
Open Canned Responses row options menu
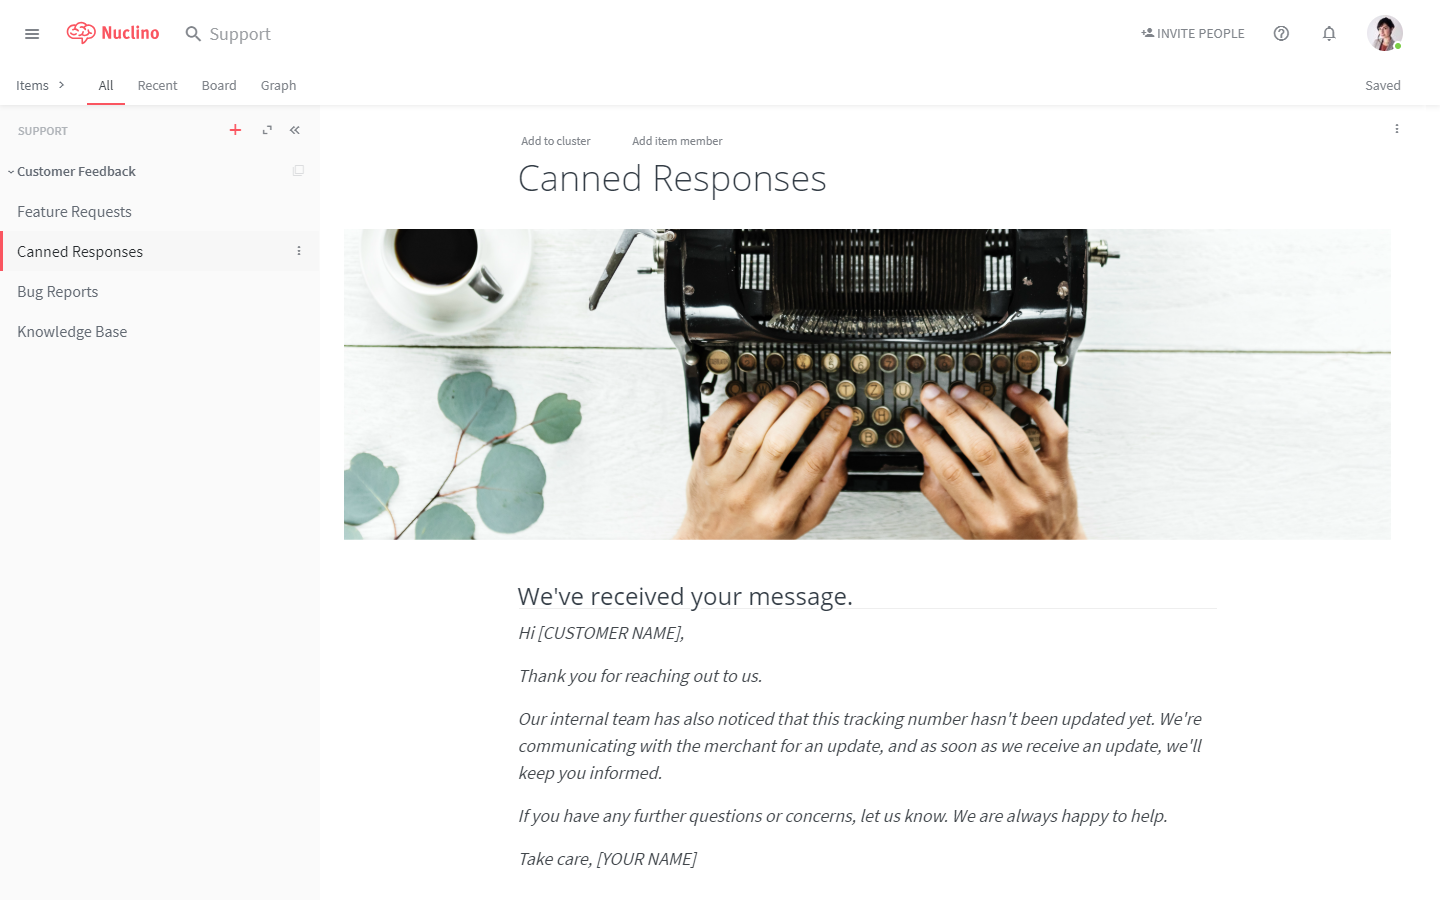(x=299, y=251)
